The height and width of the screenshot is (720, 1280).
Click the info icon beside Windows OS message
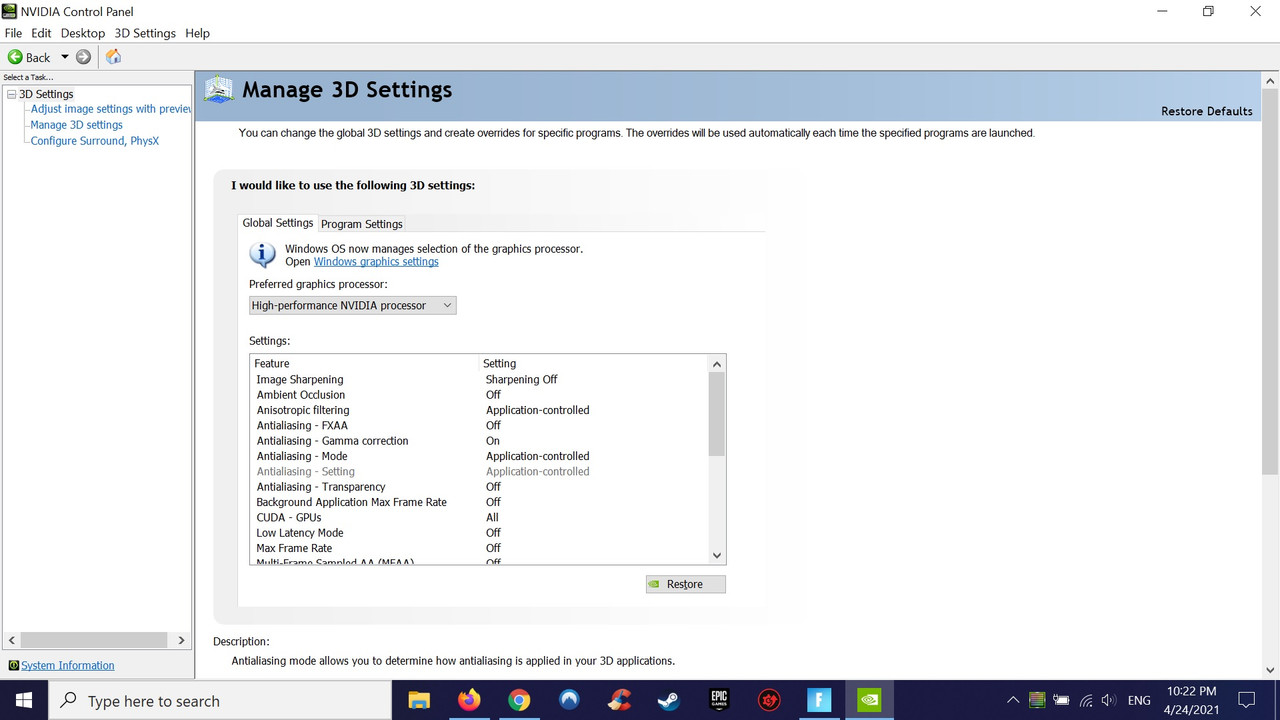point(262,254)
